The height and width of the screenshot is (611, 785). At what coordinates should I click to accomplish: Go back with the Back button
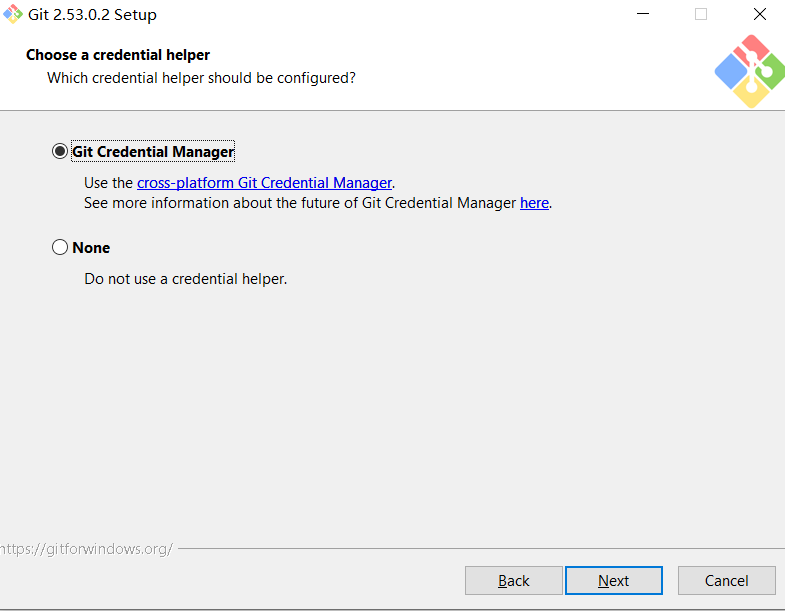513,581
